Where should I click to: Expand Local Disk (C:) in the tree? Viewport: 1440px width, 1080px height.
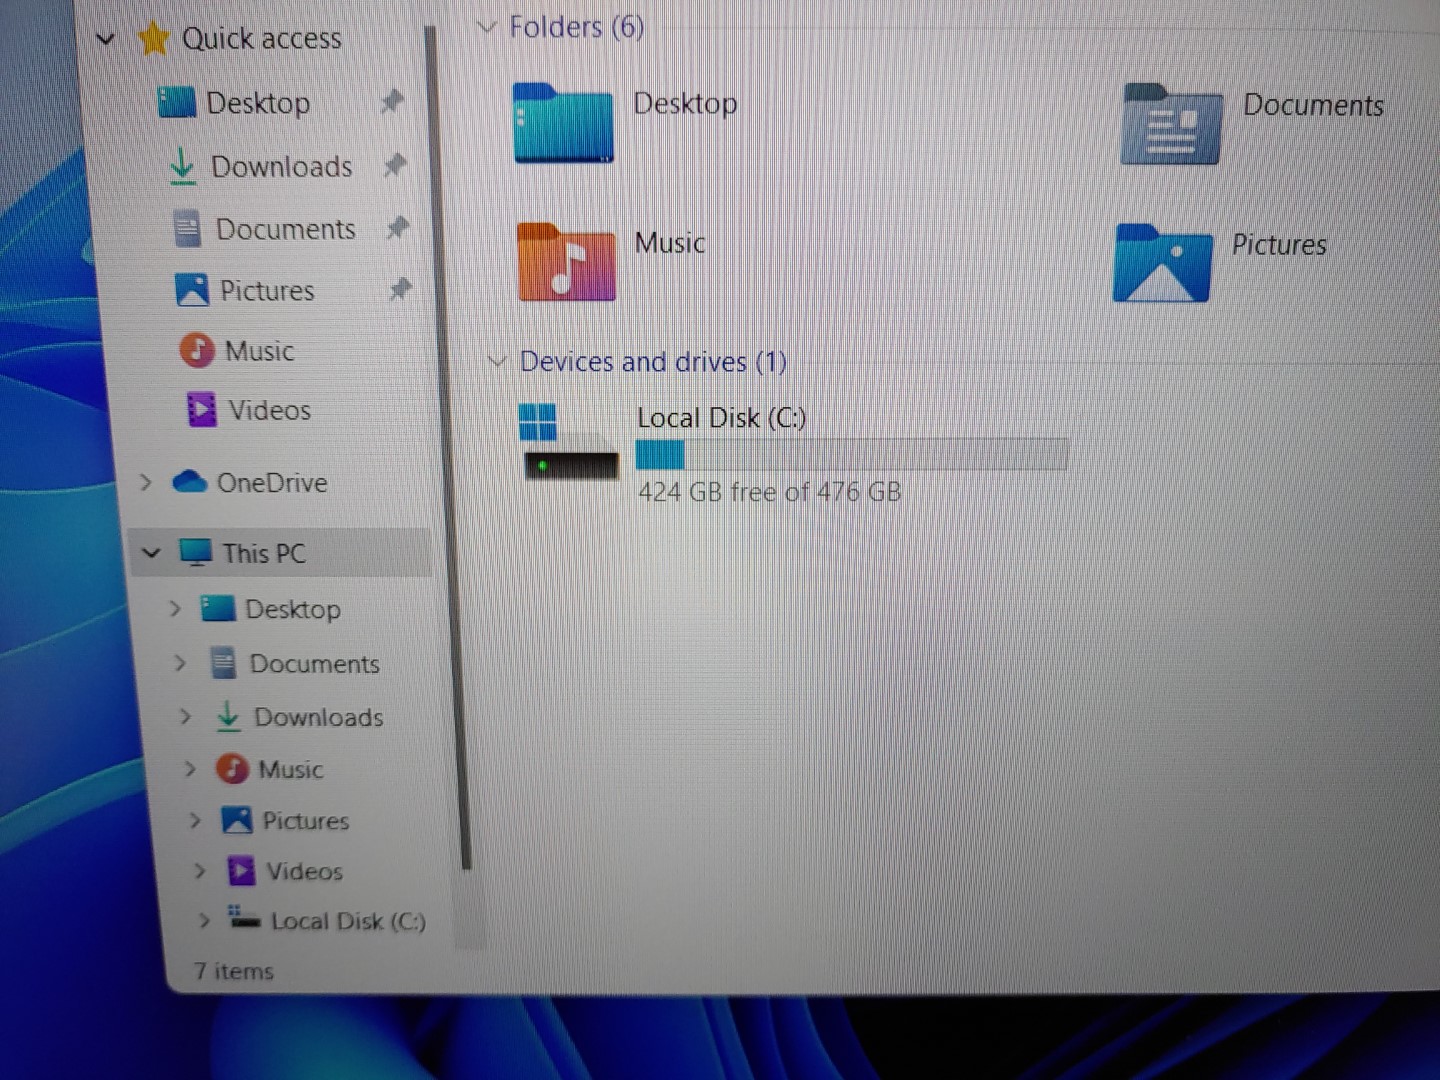tap(204, 920)
